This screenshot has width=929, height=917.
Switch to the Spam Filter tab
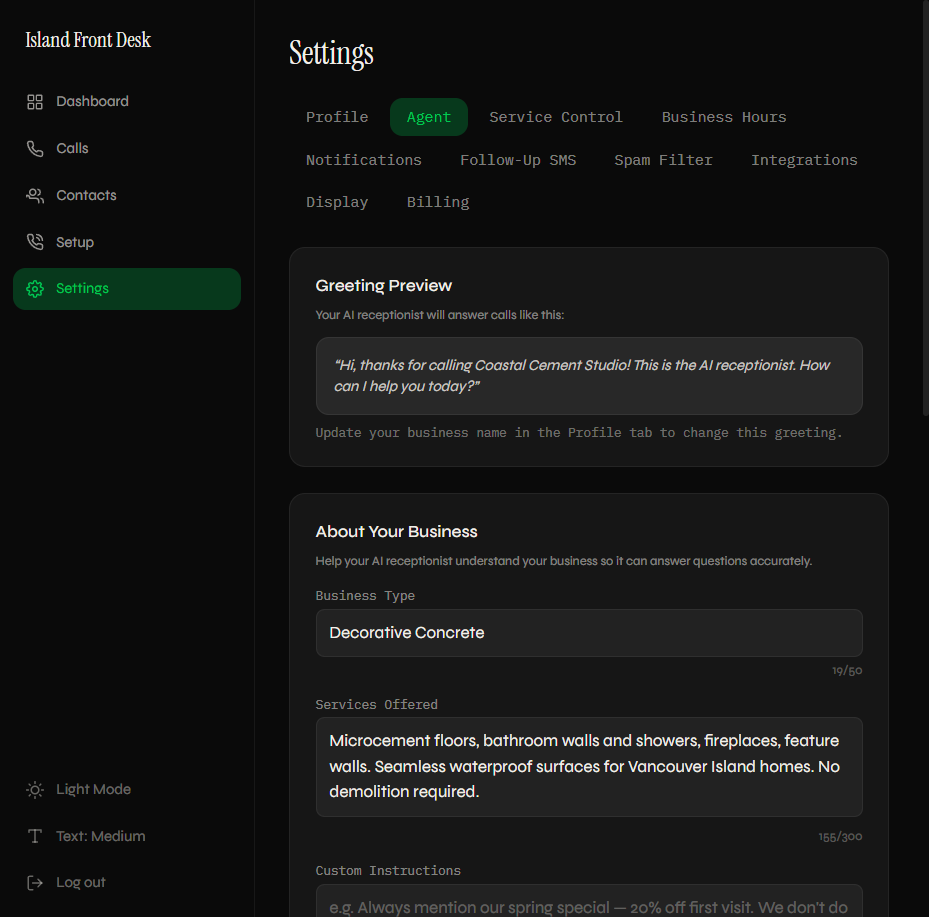click(663, 160)
